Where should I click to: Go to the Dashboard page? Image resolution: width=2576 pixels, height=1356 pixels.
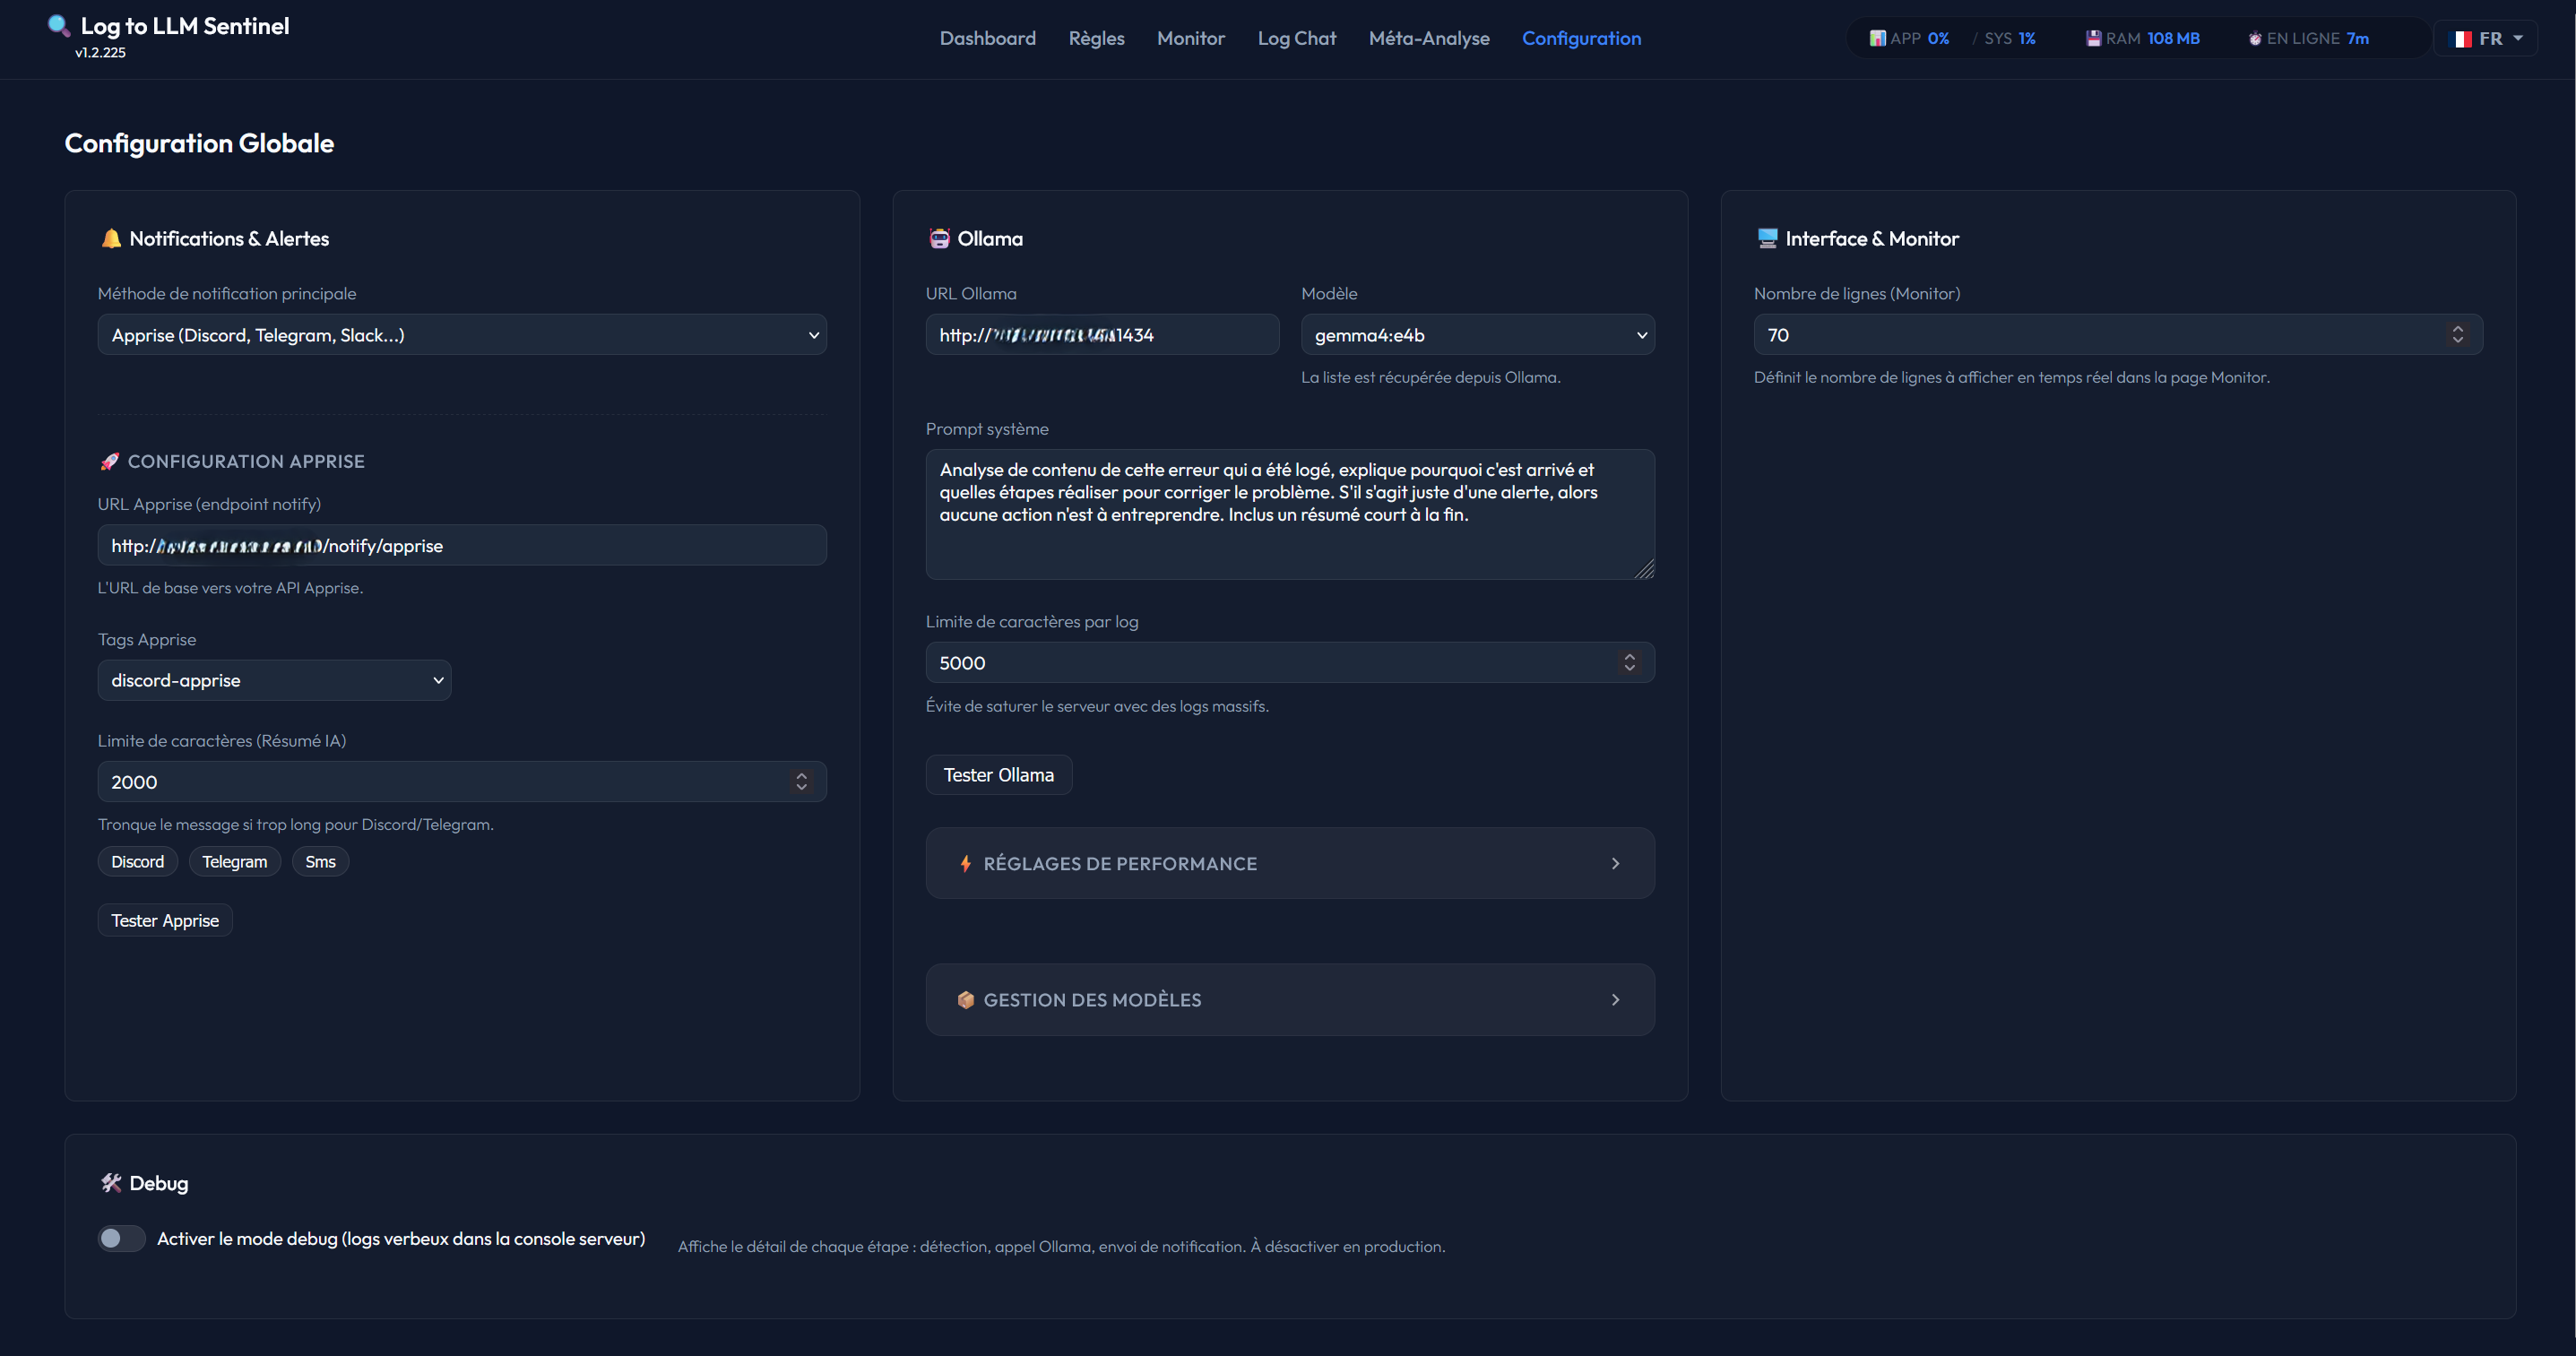tap(987, 38)
